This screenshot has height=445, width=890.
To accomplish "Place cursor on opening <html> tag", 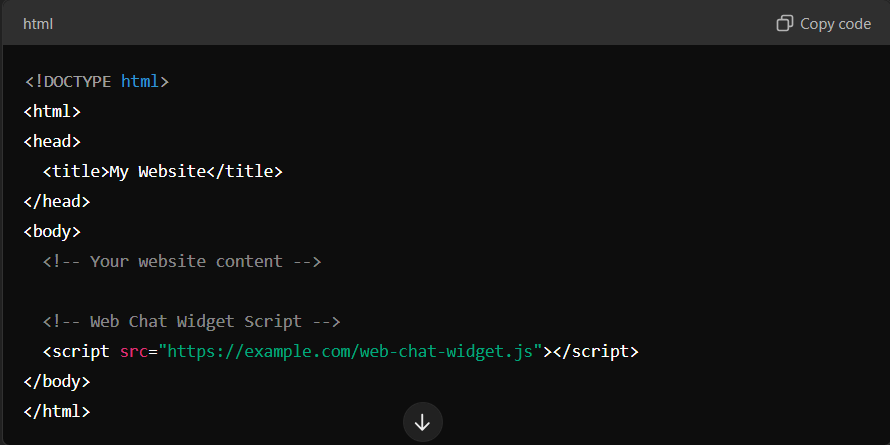I will 52,111.
